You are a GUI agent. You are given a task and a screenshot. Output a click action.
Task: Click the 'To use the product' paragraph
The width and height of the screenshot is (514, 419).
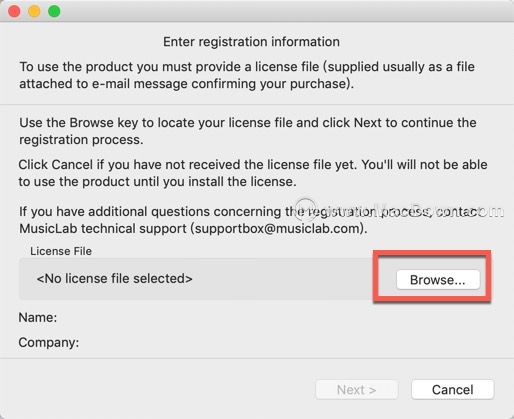(247, 75)
